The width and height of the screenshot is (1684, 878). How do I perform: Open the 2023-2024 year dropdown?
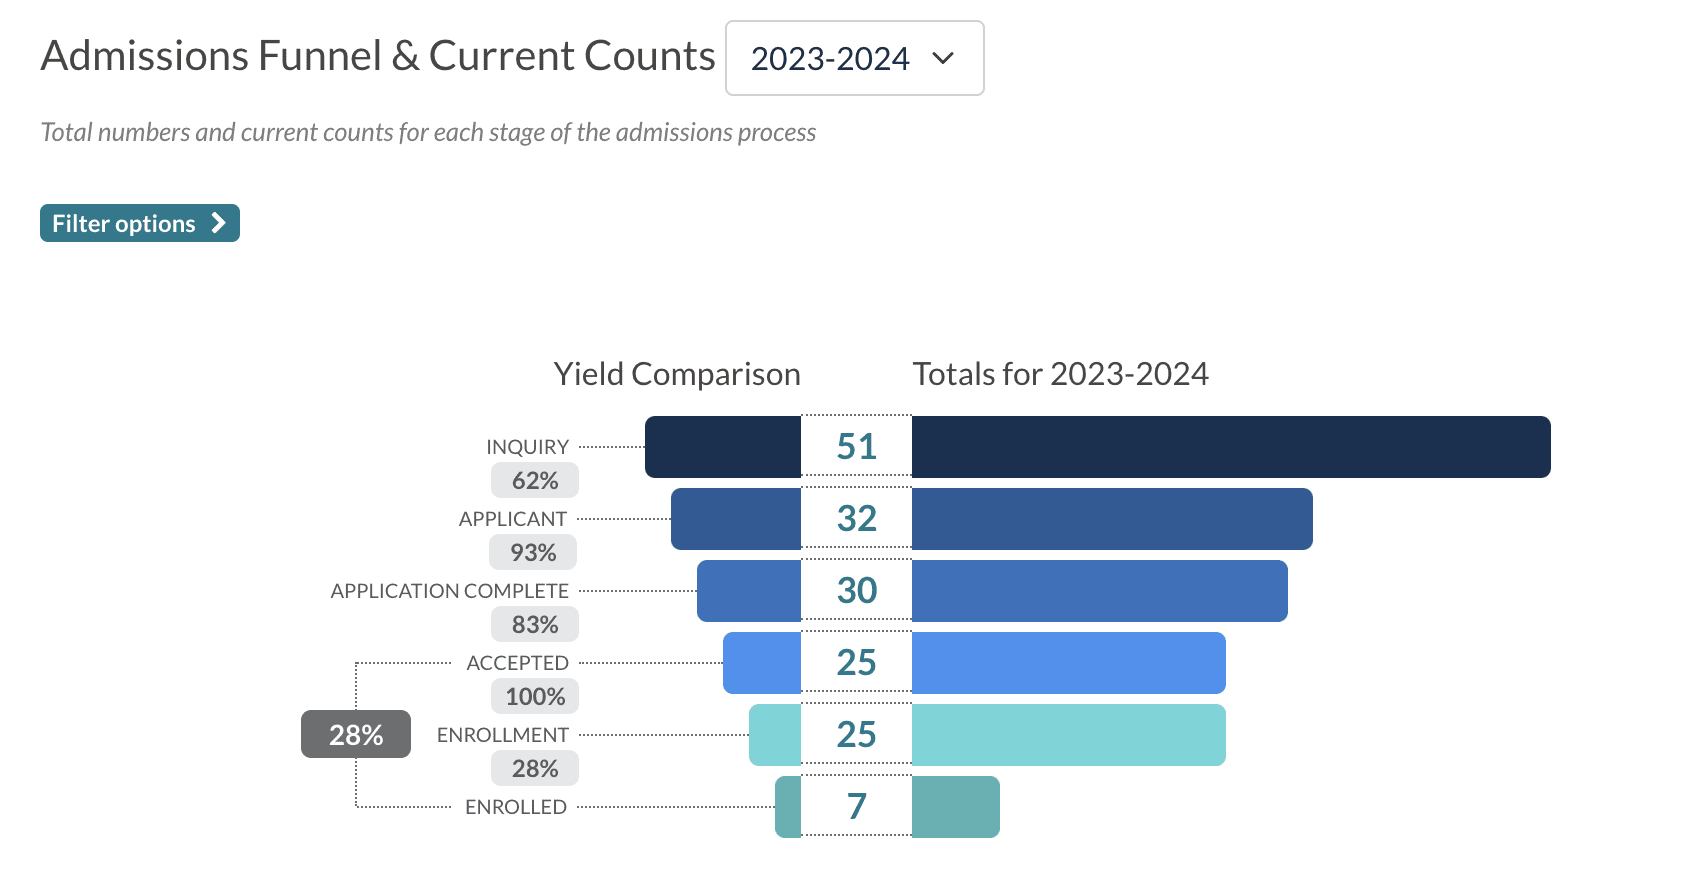[x=854, y=59]
